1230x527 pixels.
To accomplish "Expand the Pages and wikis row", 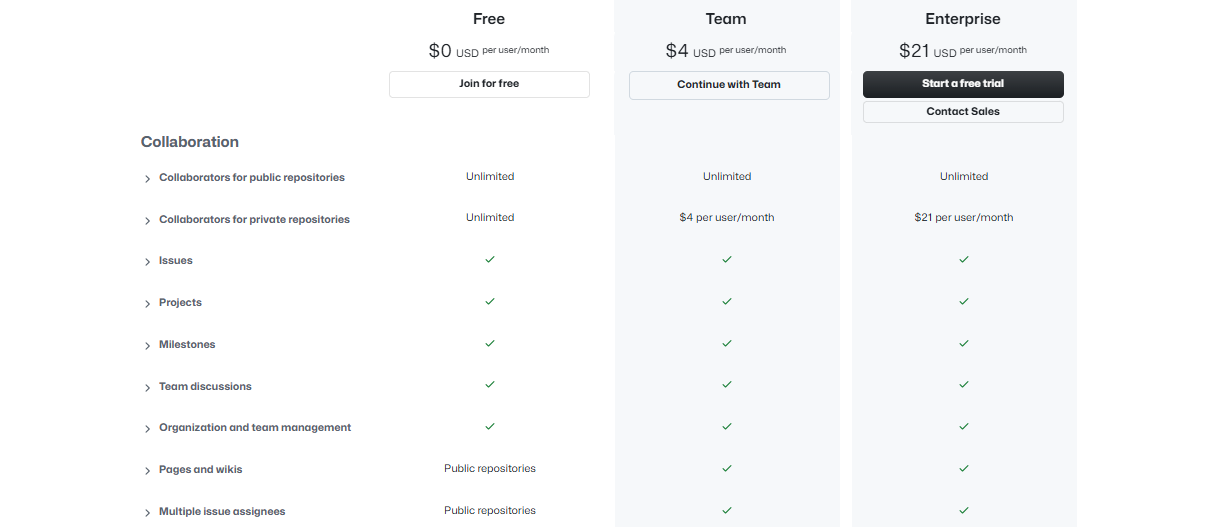I will tap(147, 471).
